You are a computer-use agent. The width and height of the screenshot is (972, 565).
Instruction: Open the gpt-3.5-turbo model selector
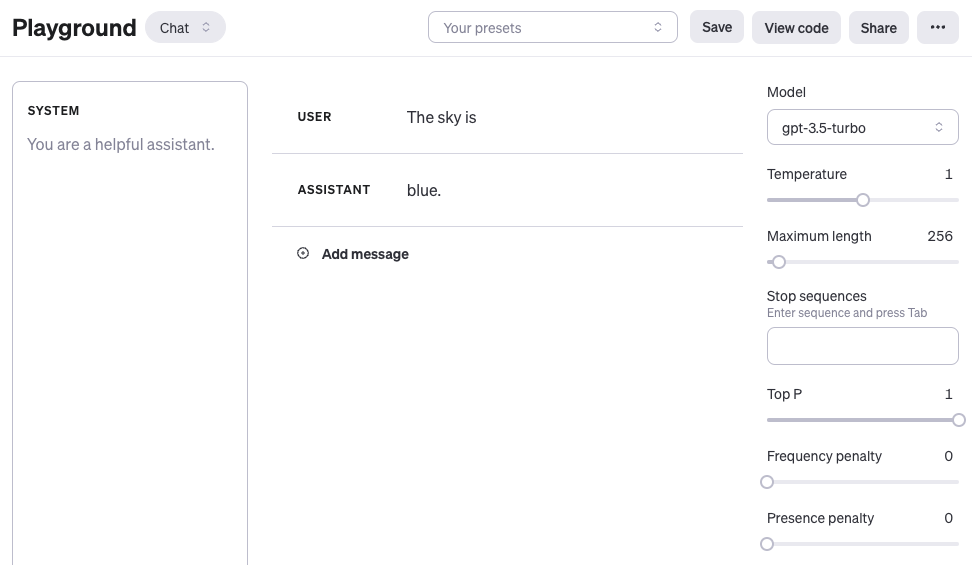click(862, 128)
